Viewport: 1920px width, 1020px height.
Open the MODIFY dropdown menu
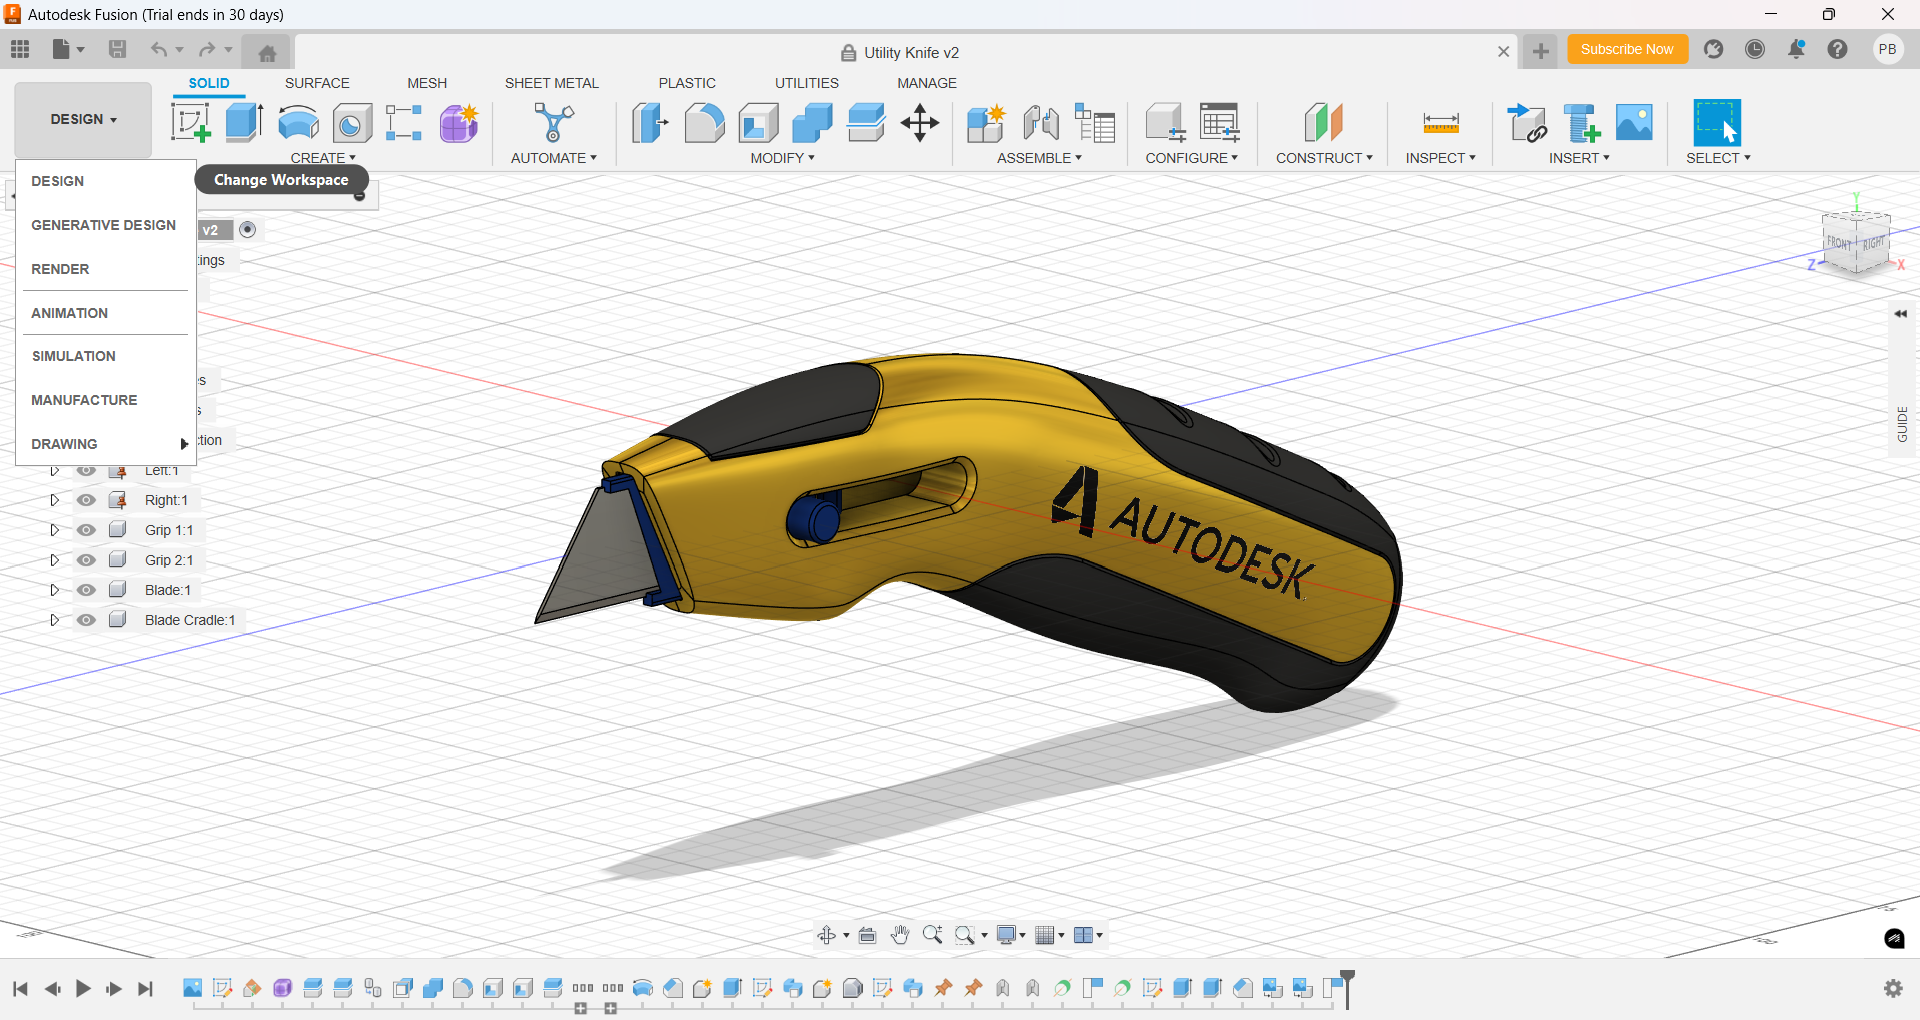tap(782, 158)
